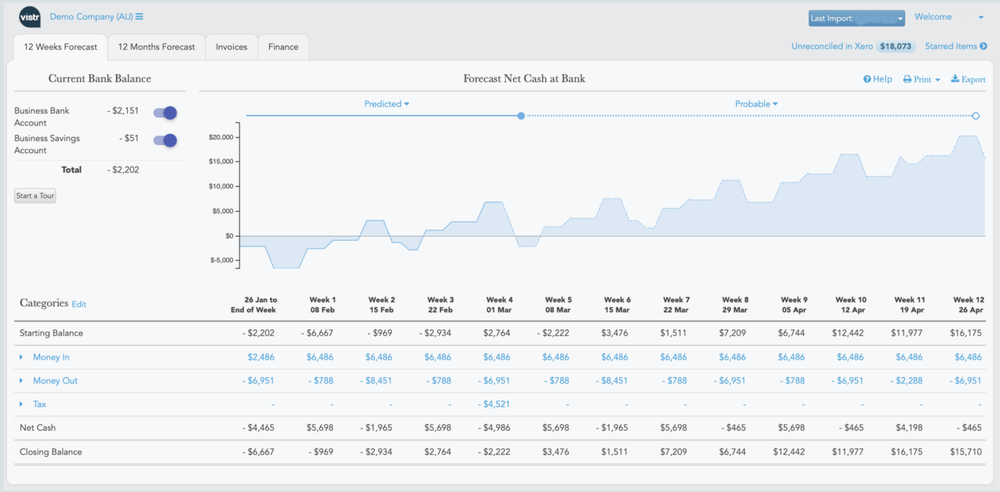Click the Vistr logo icon
The height and width of the screenshot is (492, 1000).
[x=30, y=17]
